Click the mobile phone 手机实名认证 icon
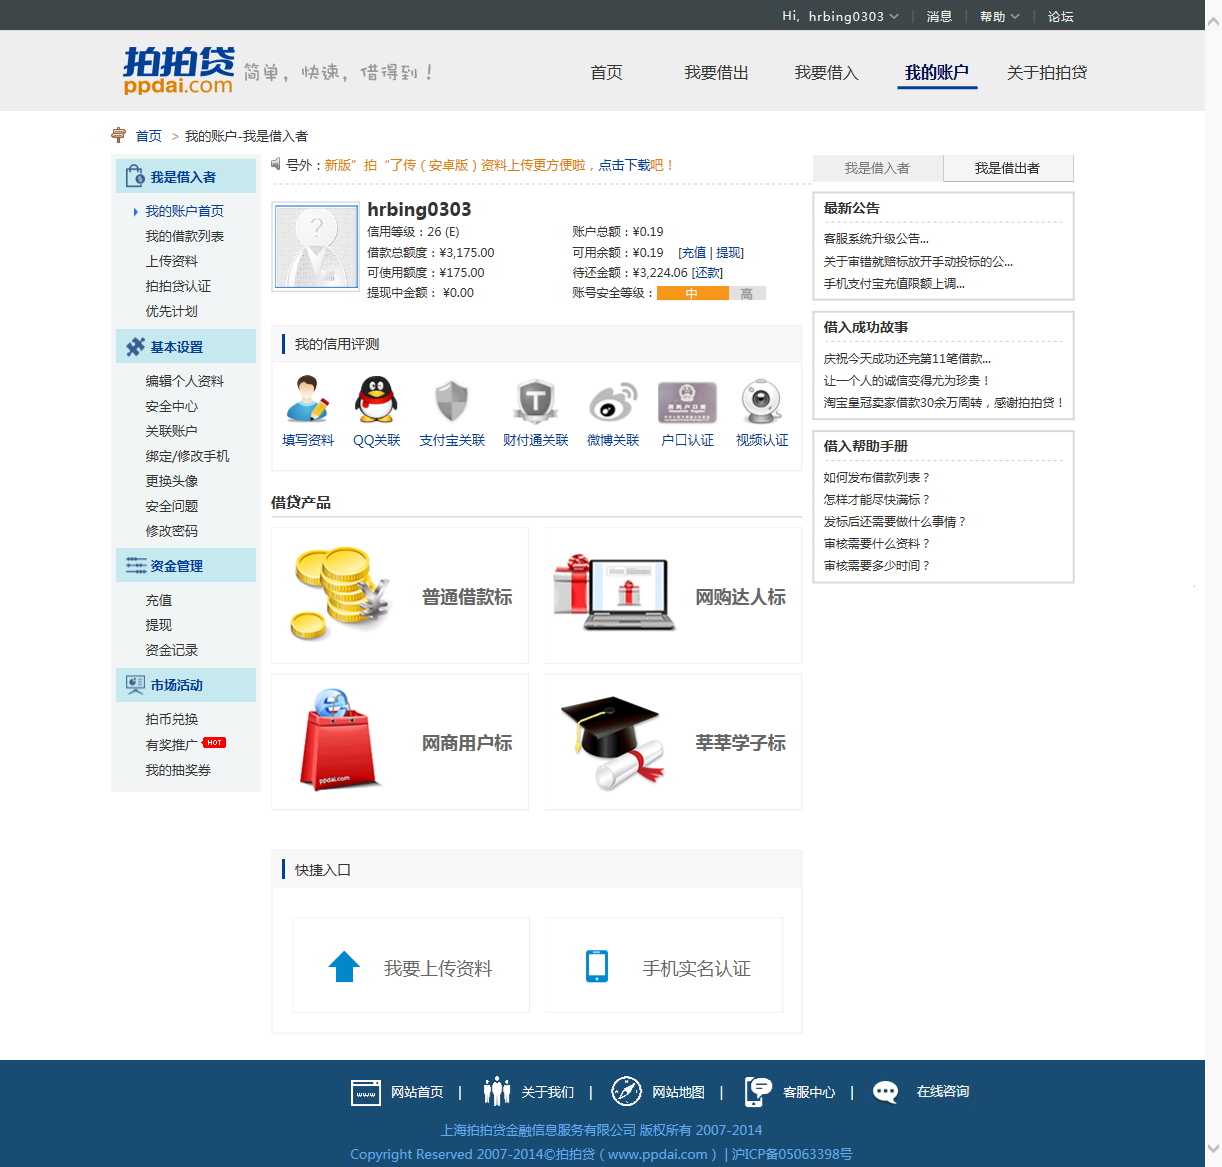The height and width of the screenshot is (1167, 1222). [x=597, y=966]
